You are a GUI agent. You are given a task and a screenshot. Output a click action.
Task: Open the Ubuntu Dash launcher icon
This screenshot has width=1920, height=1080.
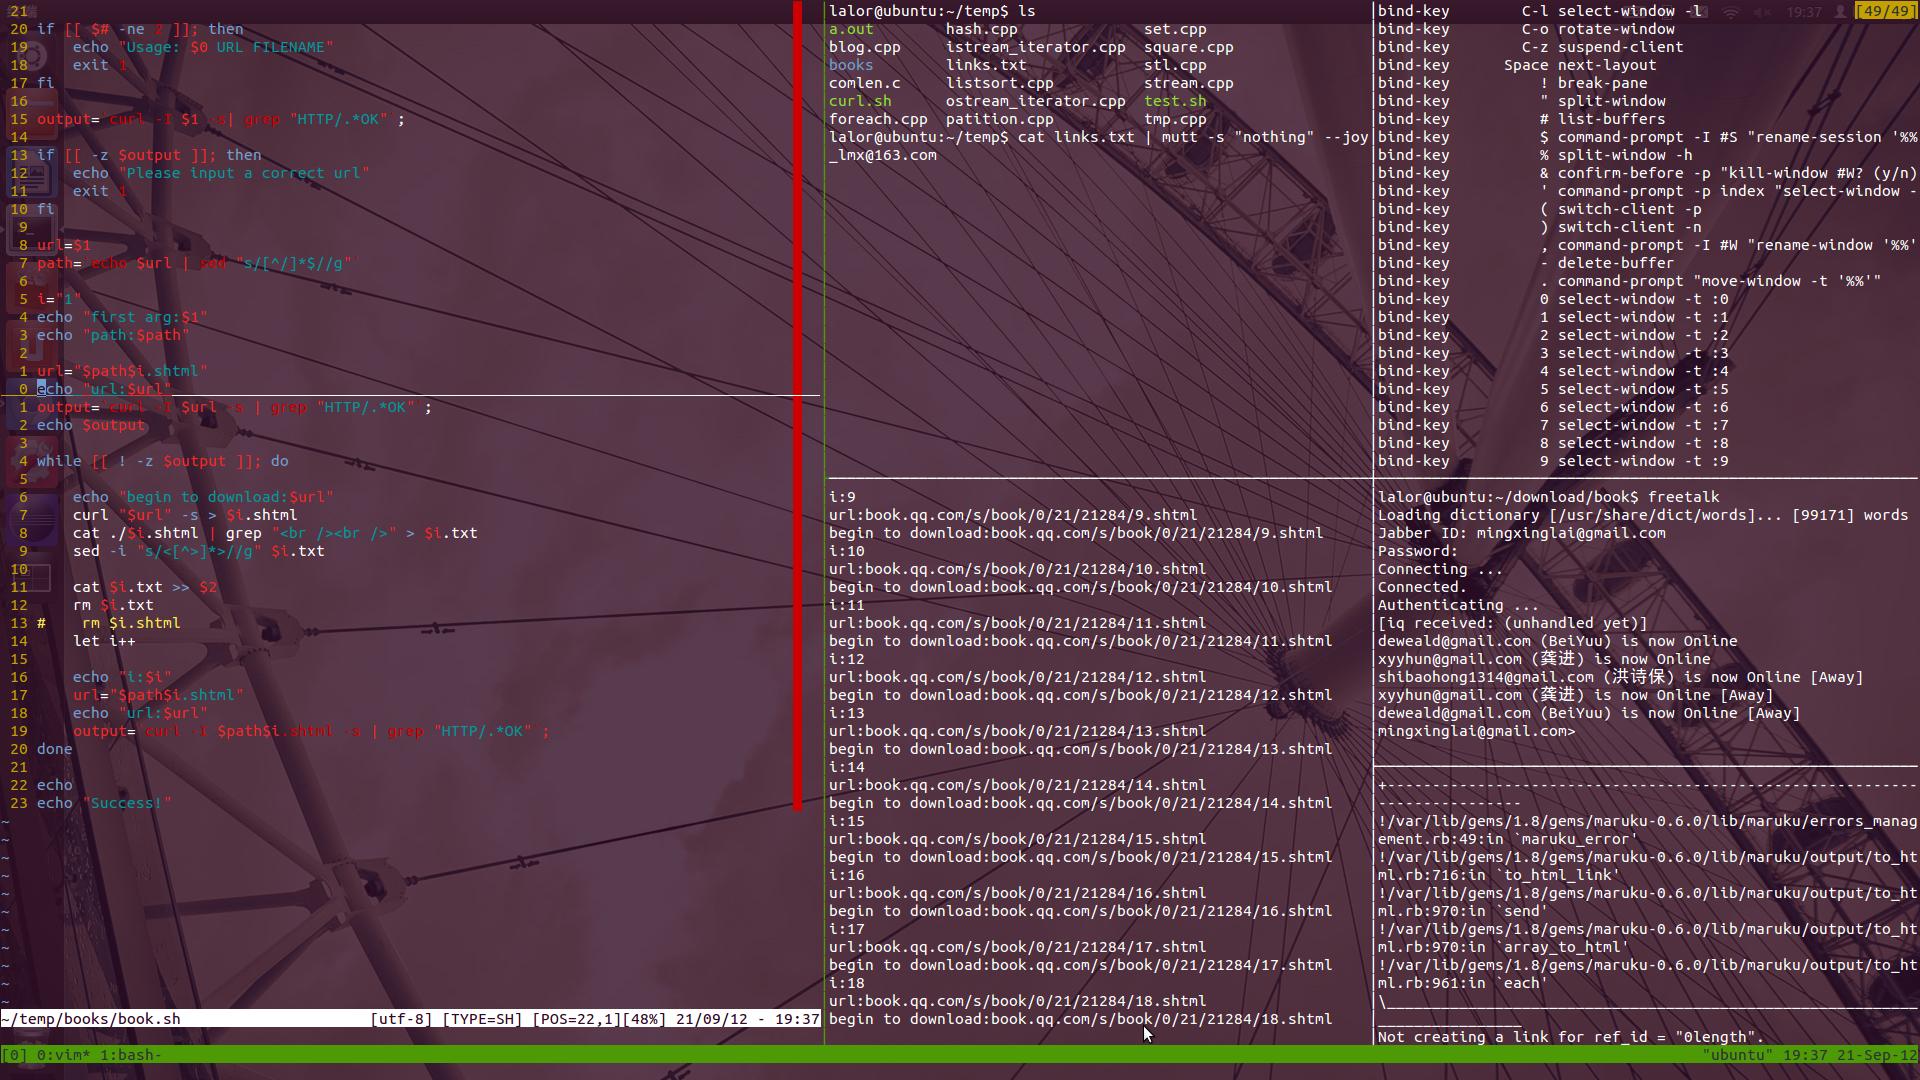point(32,56)
